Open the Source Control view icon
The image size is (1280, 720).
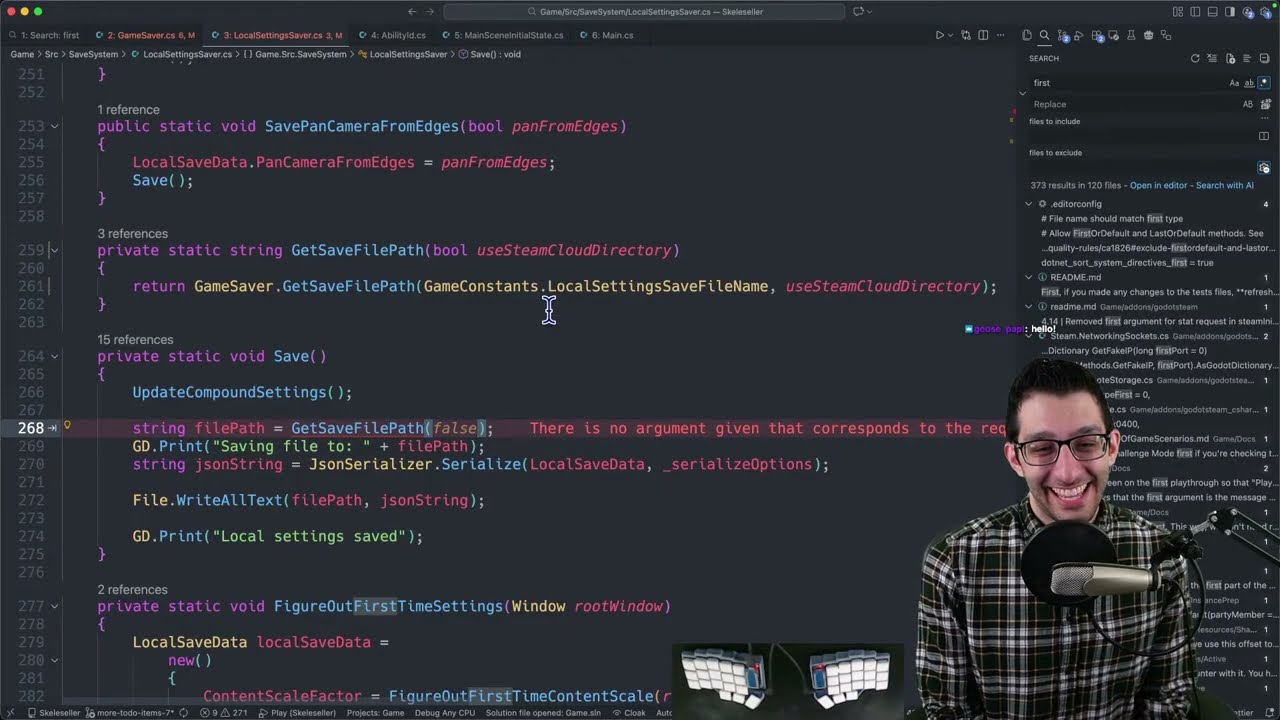pyautogui.click(x=1062, y=35)
